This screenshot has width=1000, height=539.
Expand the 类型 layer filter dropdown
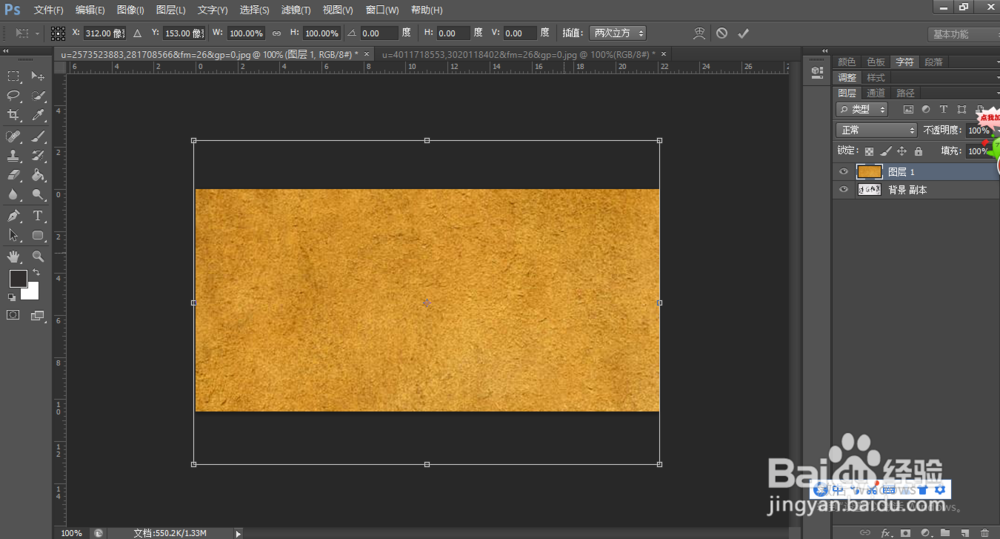(862, 109)
